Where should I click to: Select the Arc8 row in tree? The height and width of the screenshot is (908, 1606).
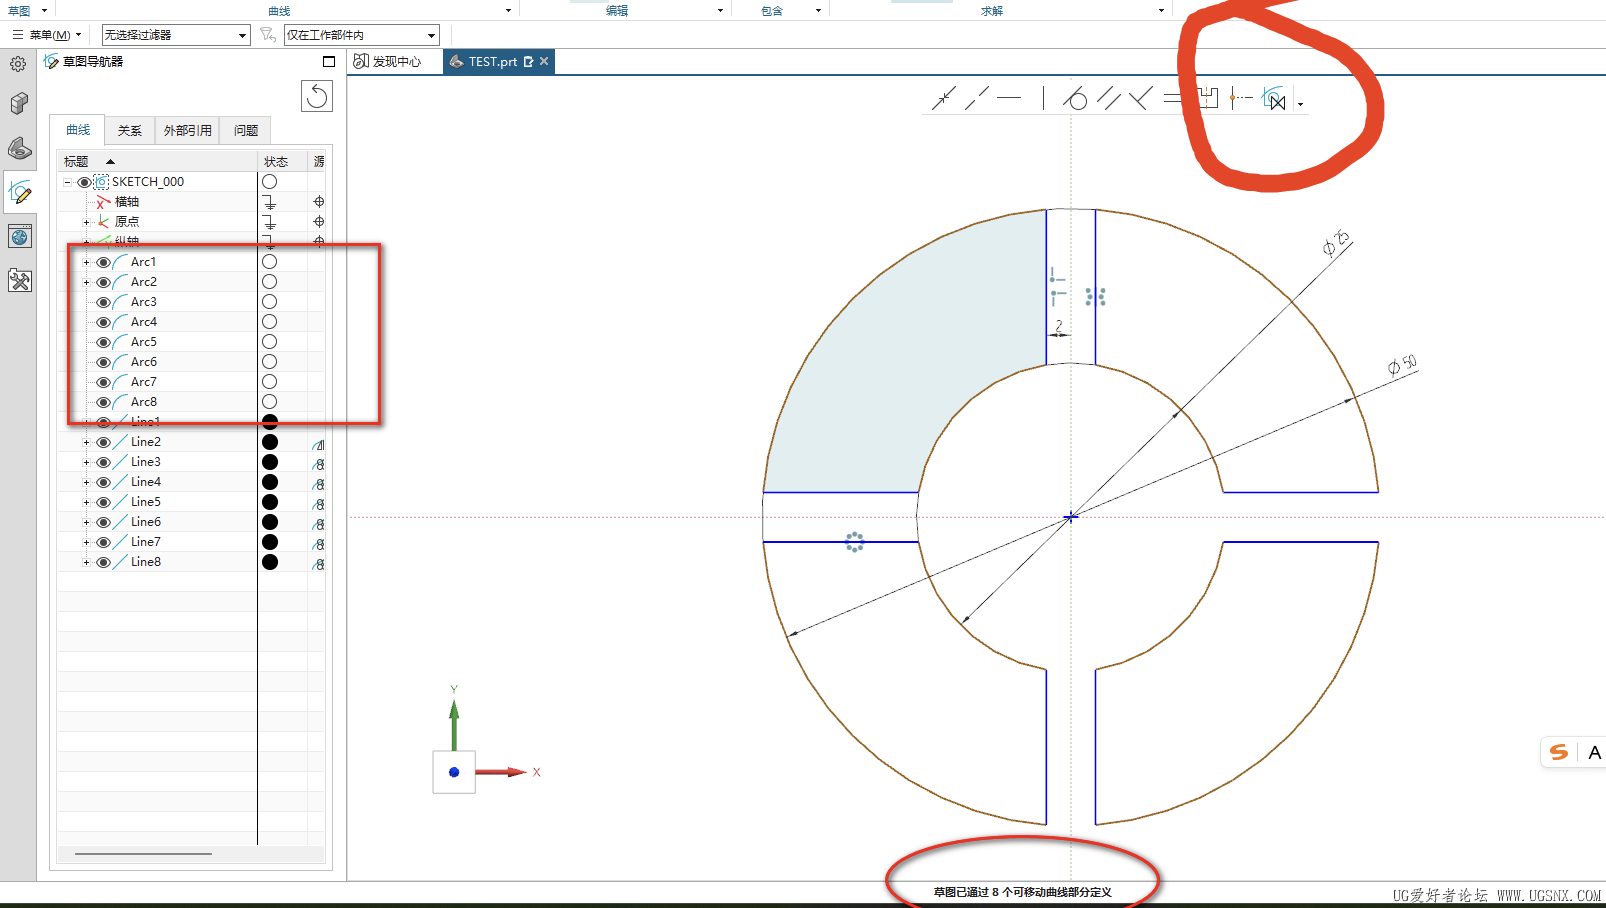pos(191,402)
